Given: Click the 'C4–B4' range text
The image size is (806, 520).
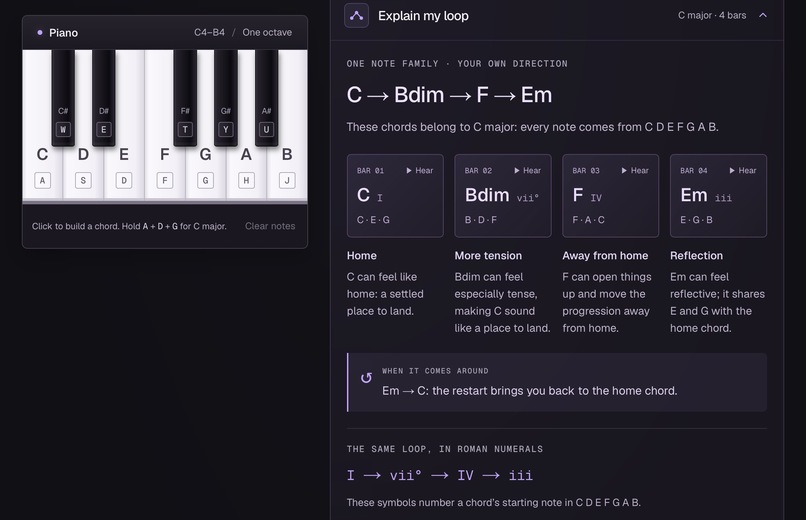Looking at the screenshot, I should [209, 32].
